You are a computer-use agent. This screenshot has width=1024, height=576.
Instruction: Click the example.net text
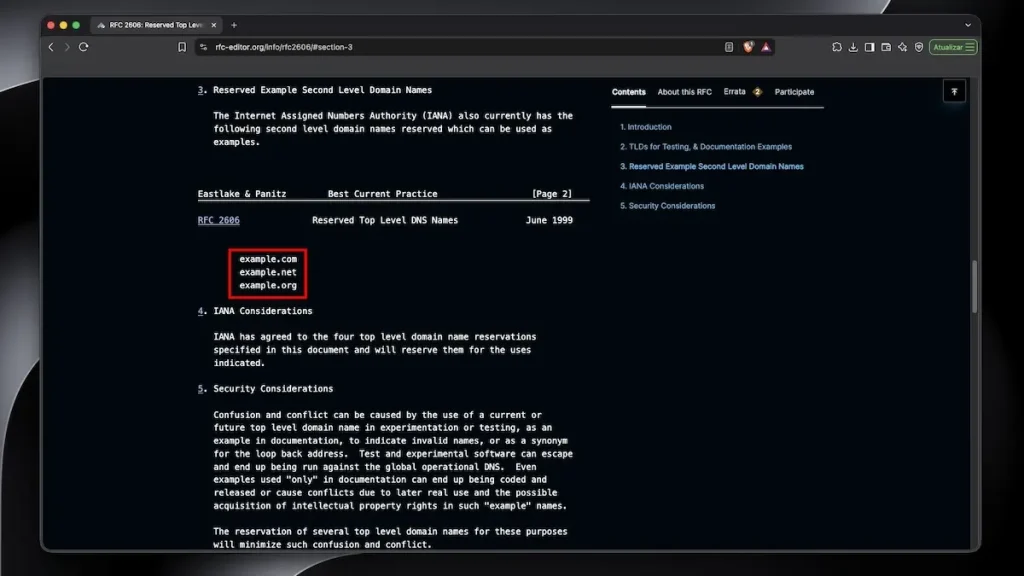(268, 272)
